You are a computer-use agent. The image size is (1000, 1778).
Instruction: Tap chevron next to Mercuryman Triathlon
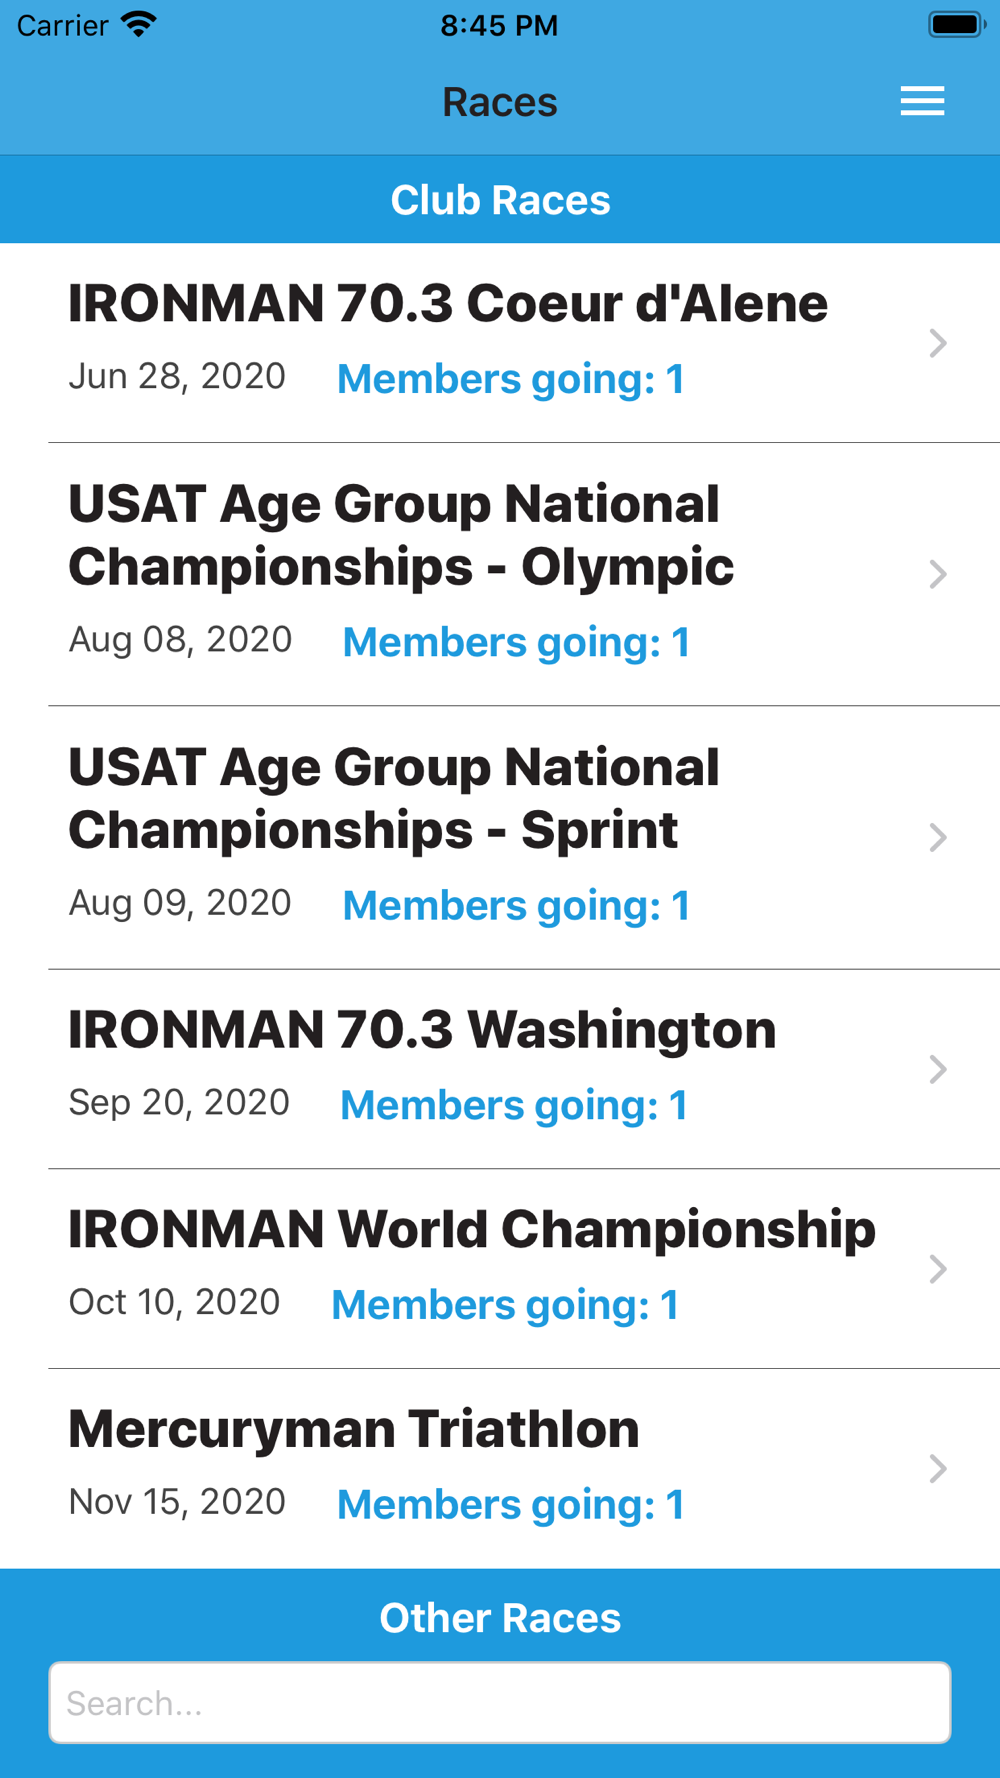[937, 1468]
